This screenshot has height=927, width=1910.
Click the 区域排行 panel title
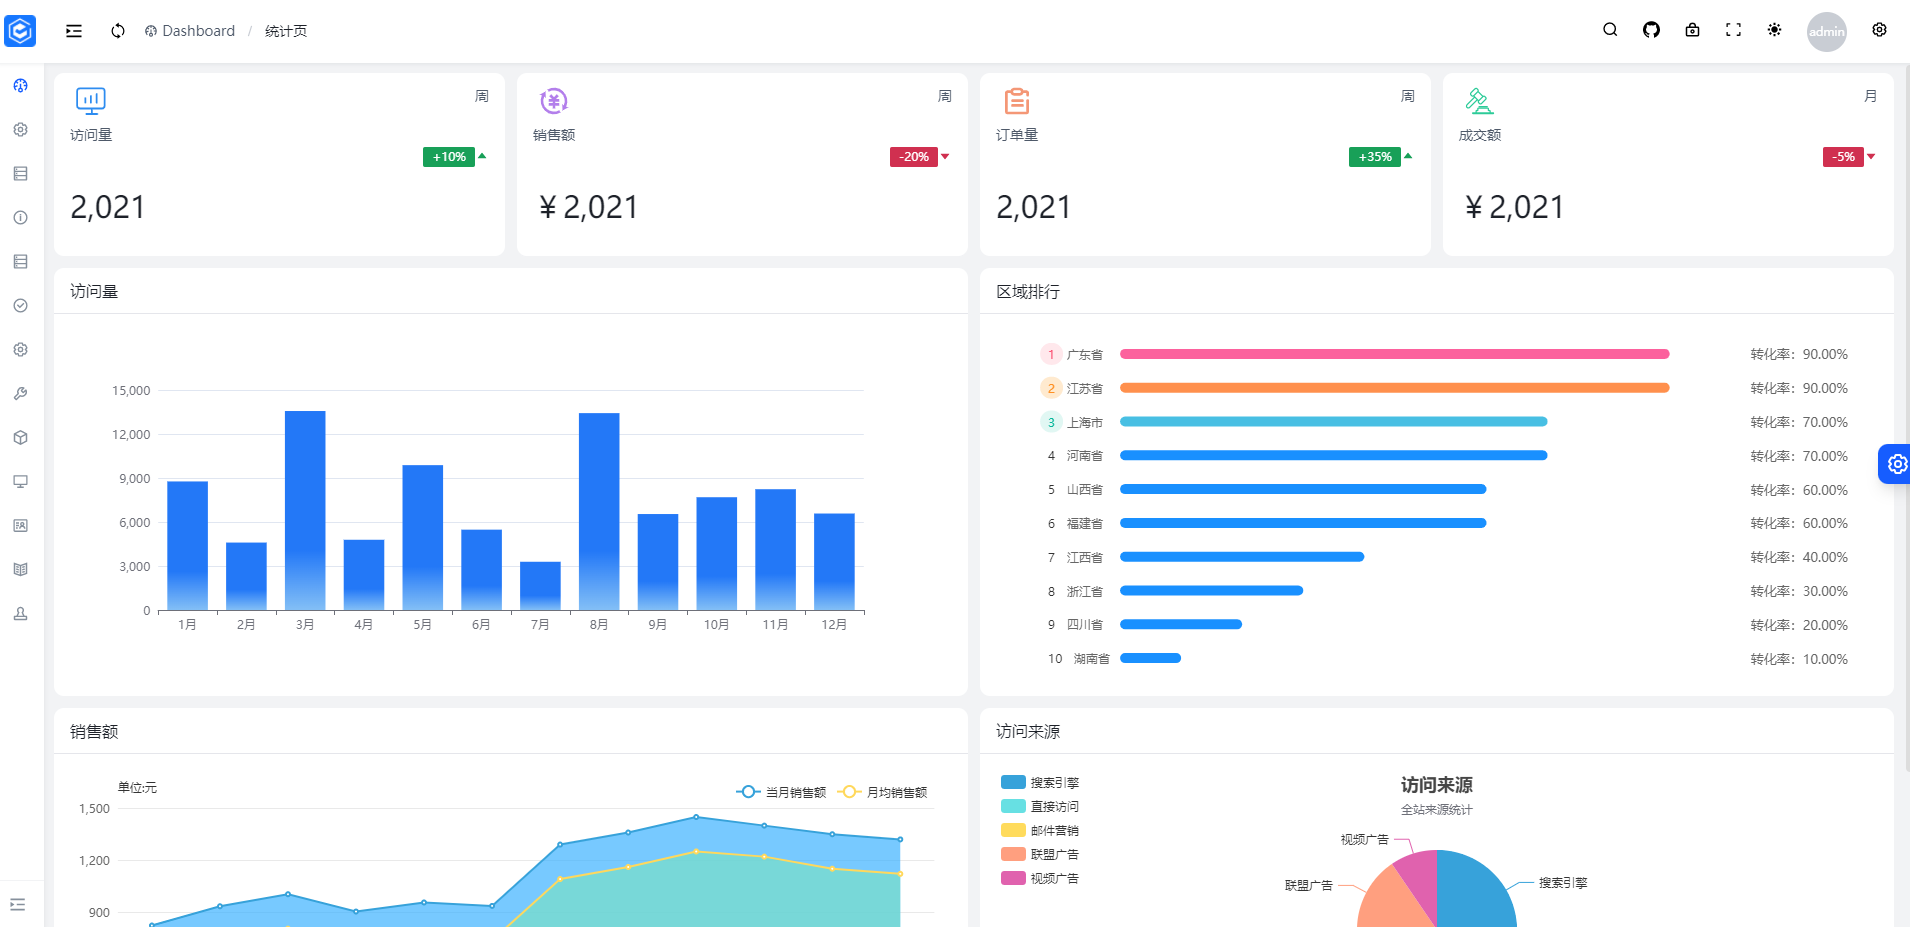(1028, 292)
